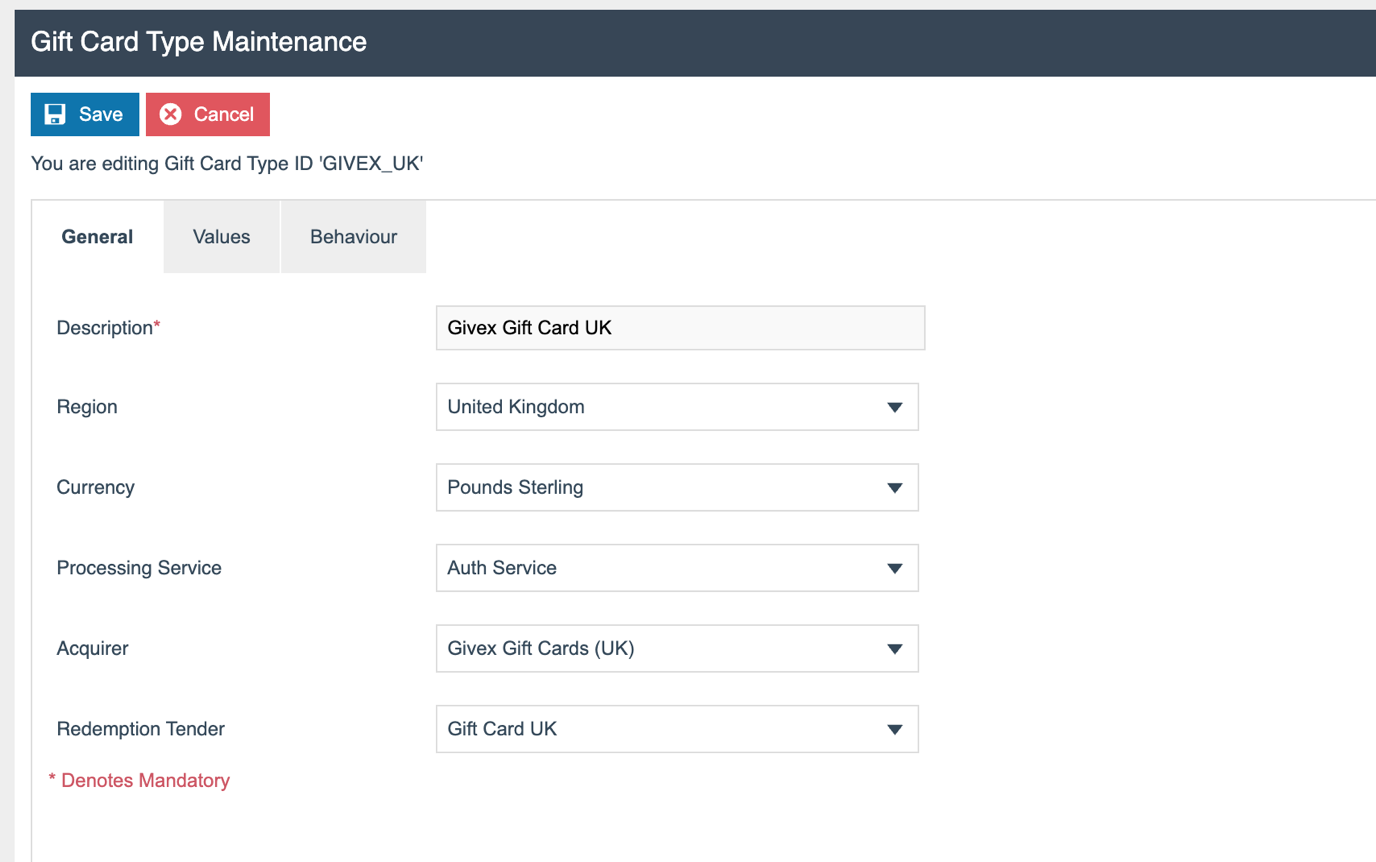Viewport: 1376px width, 862px height.
Task: Switch to the Values tab
Action: [221, 237]
